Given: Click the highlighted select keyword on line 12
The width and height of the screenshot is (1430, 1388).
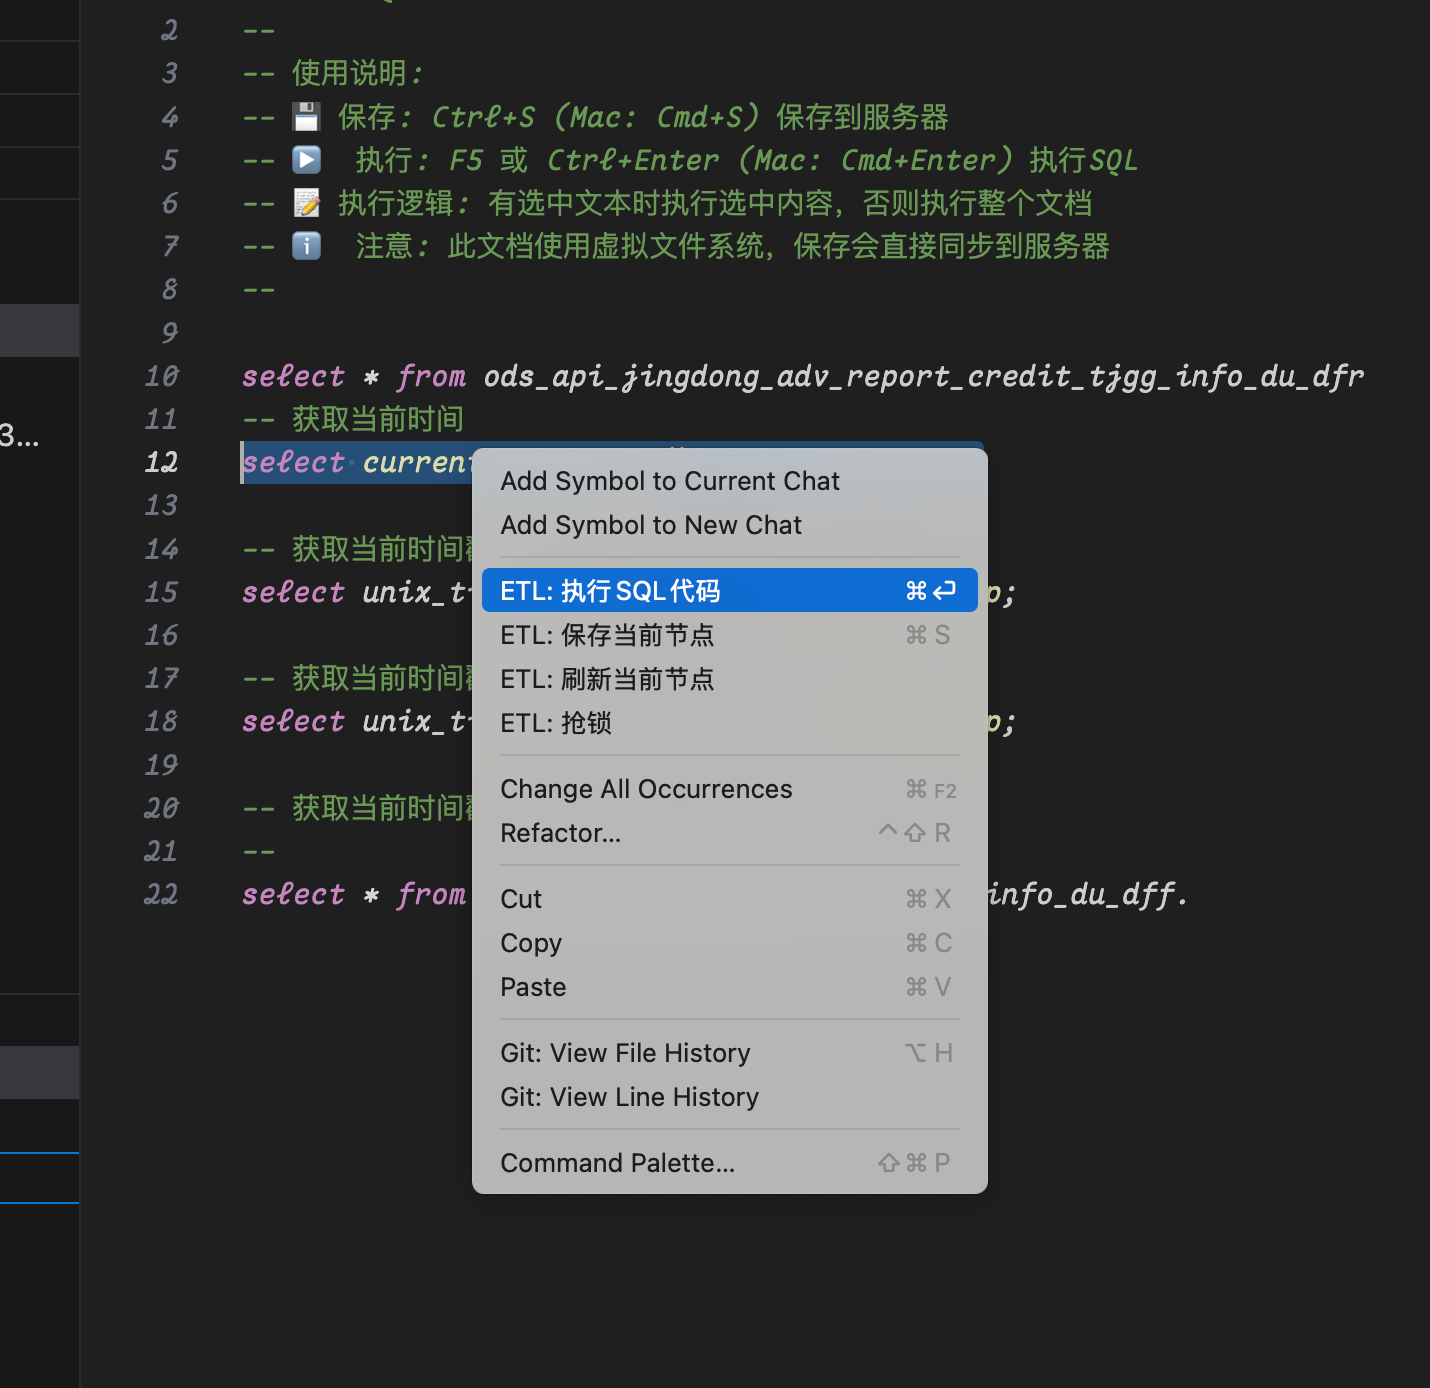Looking at the screenshot, I should pos(293,462).
